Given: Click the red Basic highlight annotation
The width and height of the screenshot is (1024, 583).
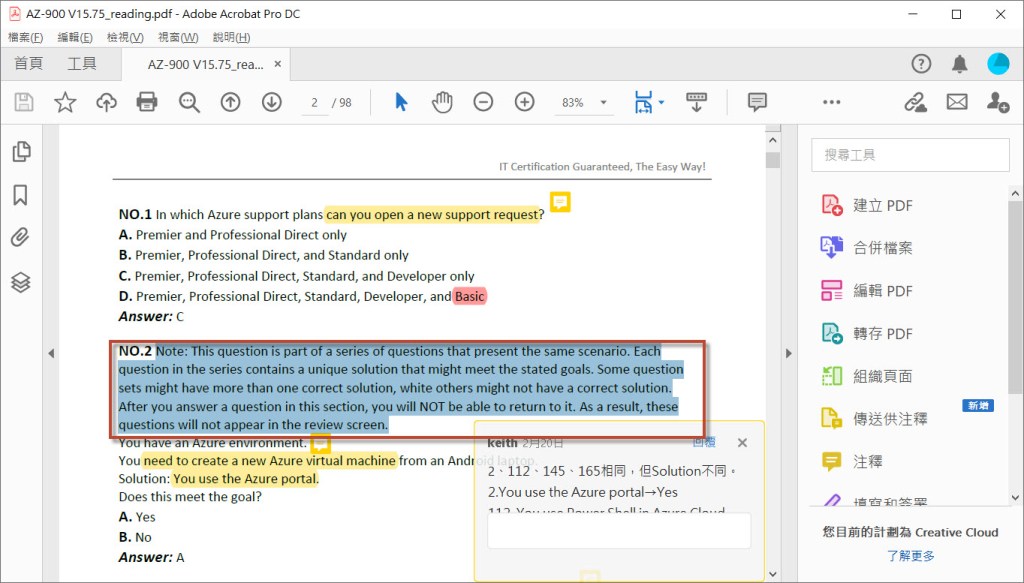Looking at the screenshot, I should (x=469, y=296).
